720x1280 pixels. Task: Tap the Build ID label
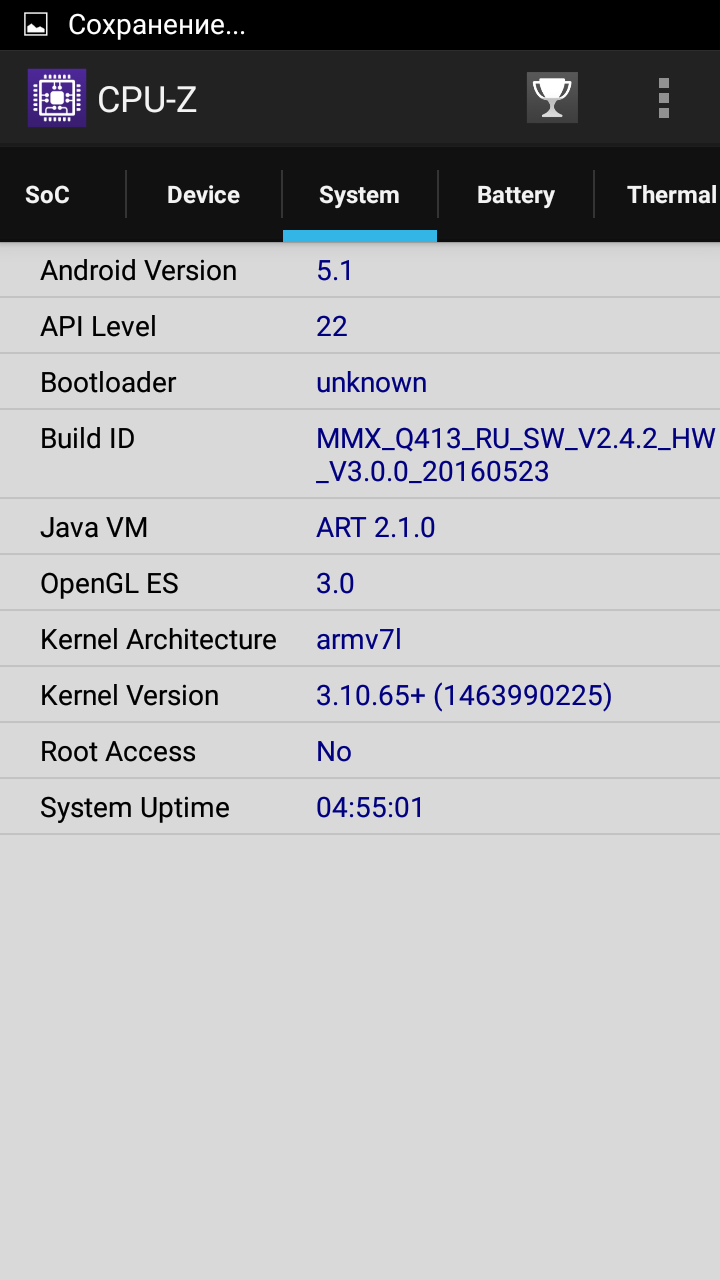(87, 439)
